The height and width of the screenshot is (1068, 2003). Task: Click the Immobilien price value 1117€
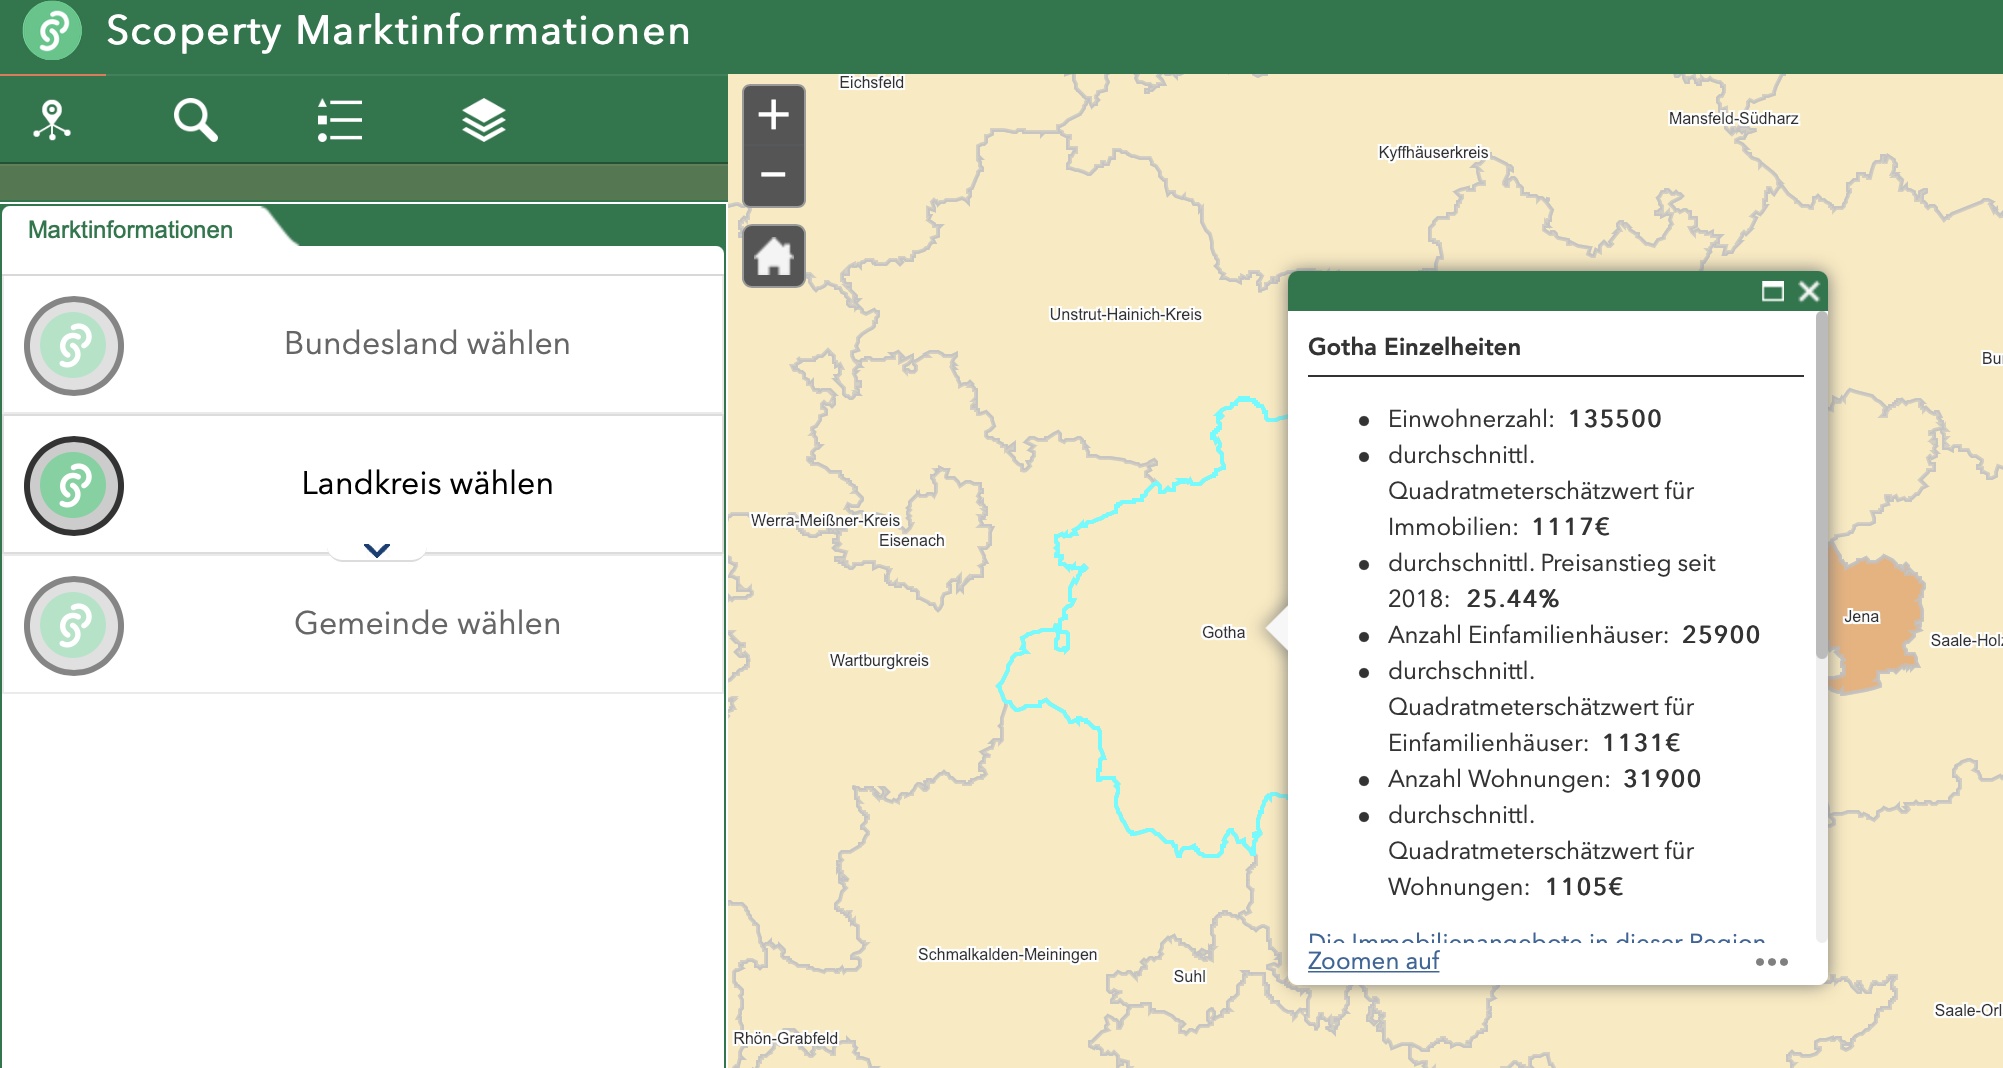[1570, 527]
